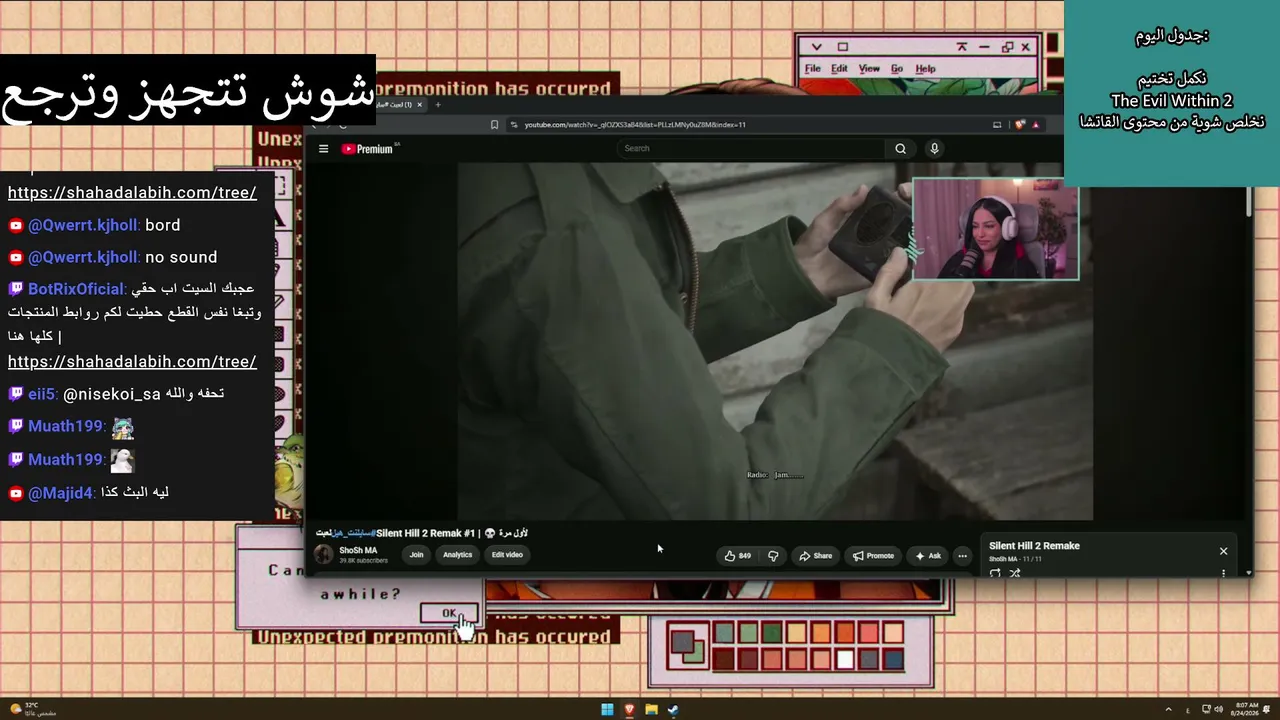Click the "Silent Hill 2 Remake" playlist title

pos(1034,546)
